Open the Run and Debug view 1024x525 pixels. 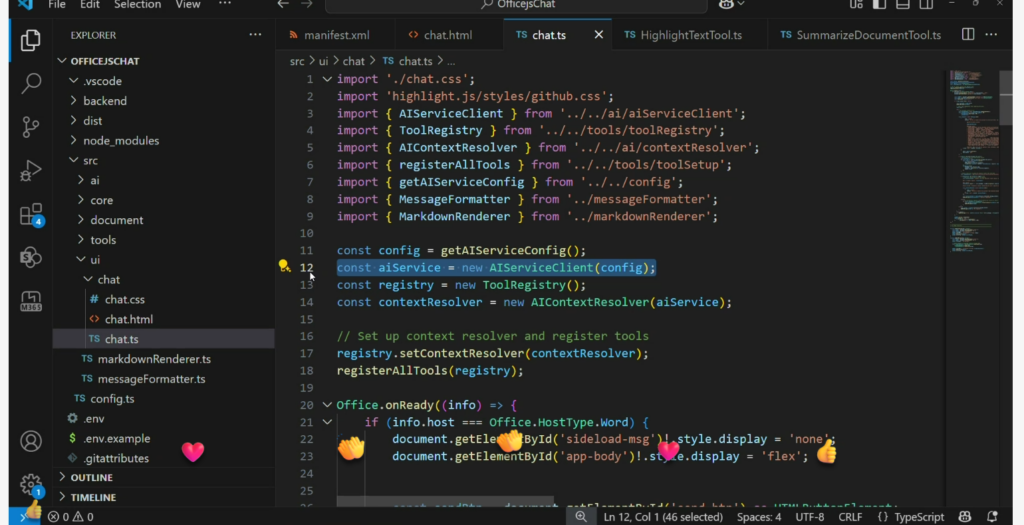[31, 171]
